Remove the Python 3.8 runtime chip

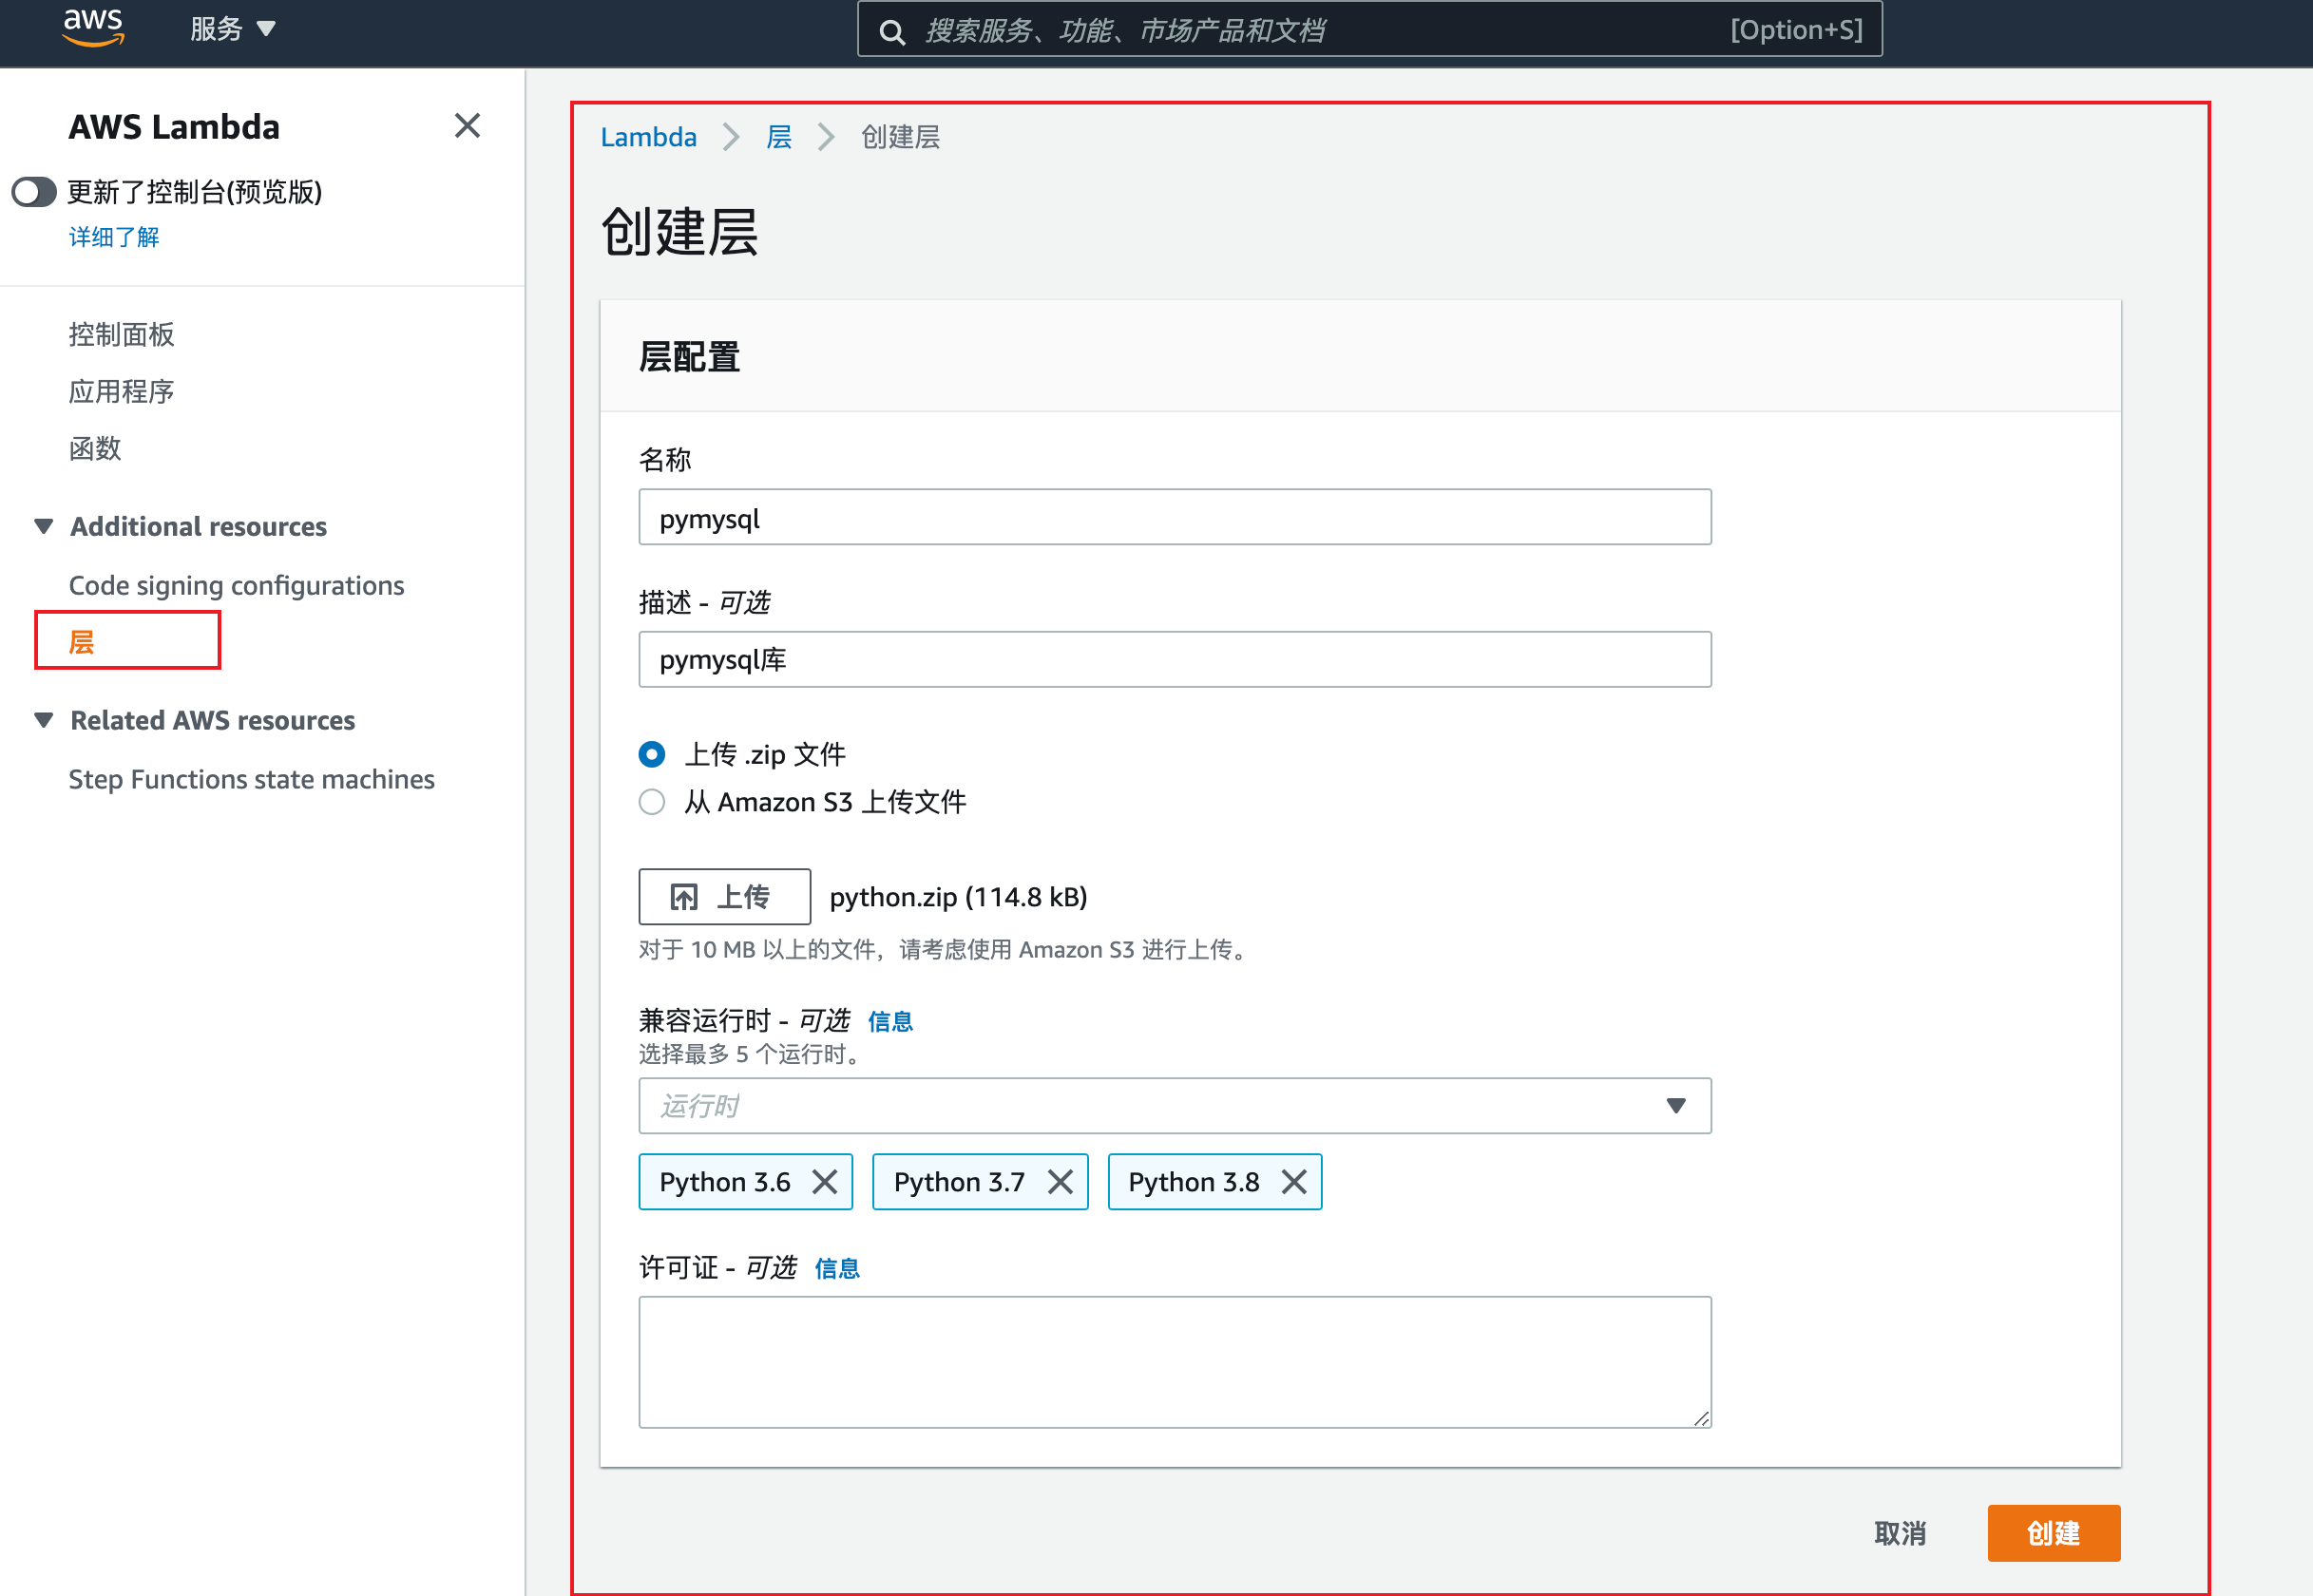(x=1294, y=1181)
